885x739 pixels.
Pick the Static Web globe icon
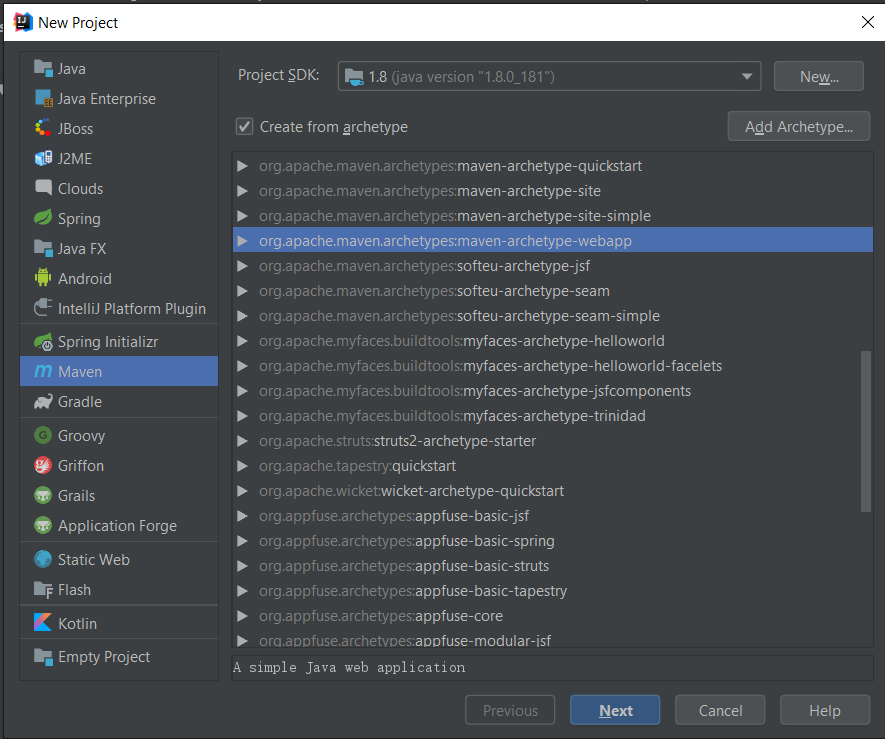[x=42, y=560]
